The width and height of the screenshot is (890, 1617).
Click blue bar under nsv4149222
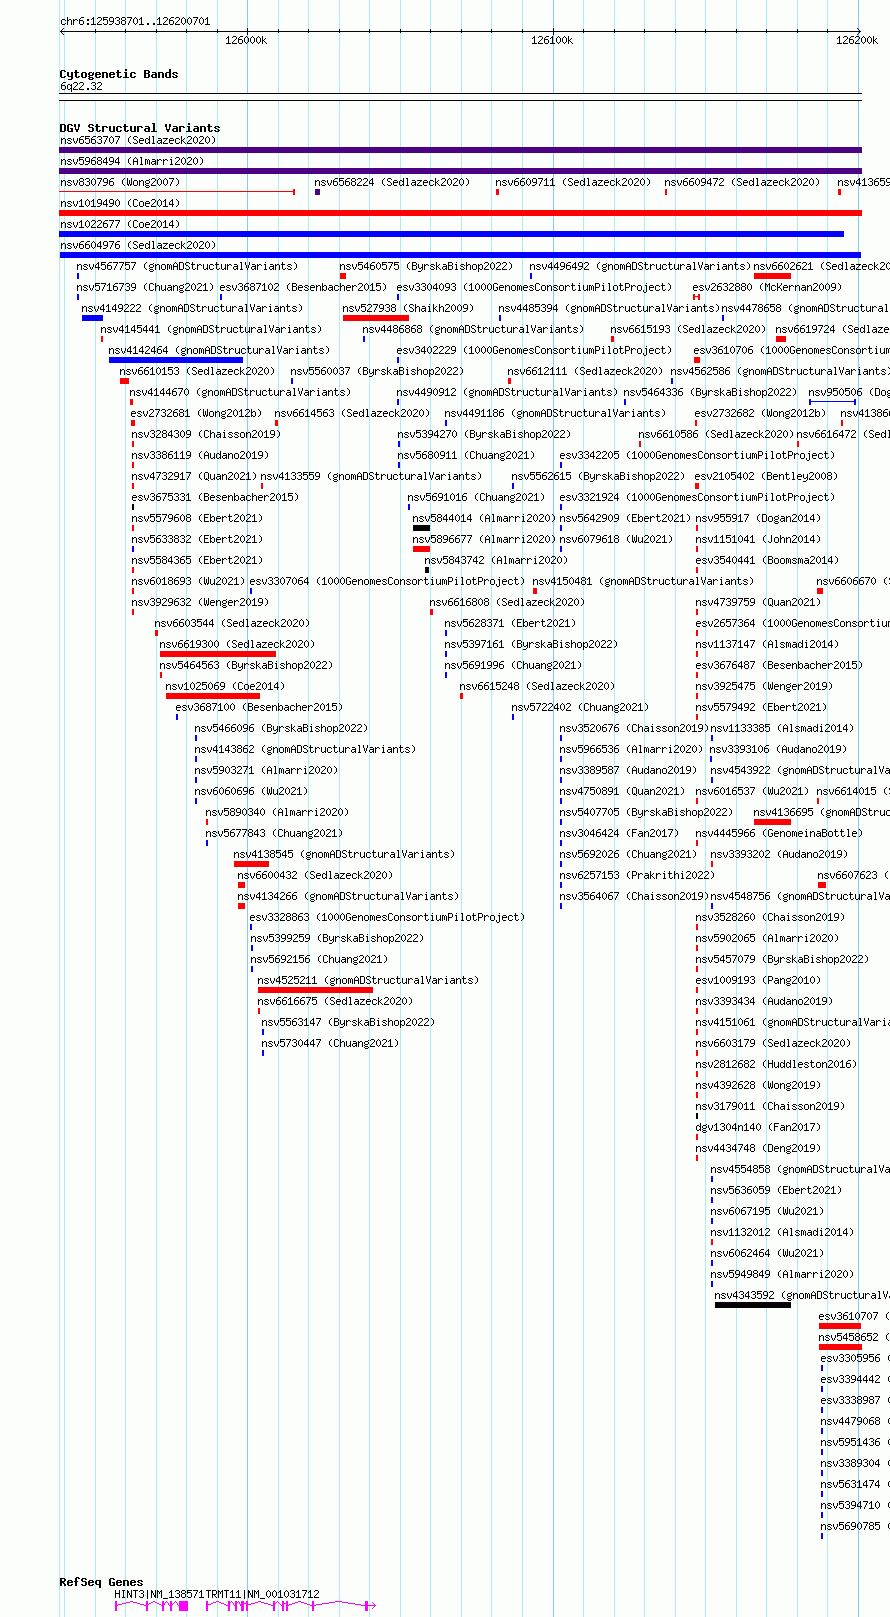(92, 318)
